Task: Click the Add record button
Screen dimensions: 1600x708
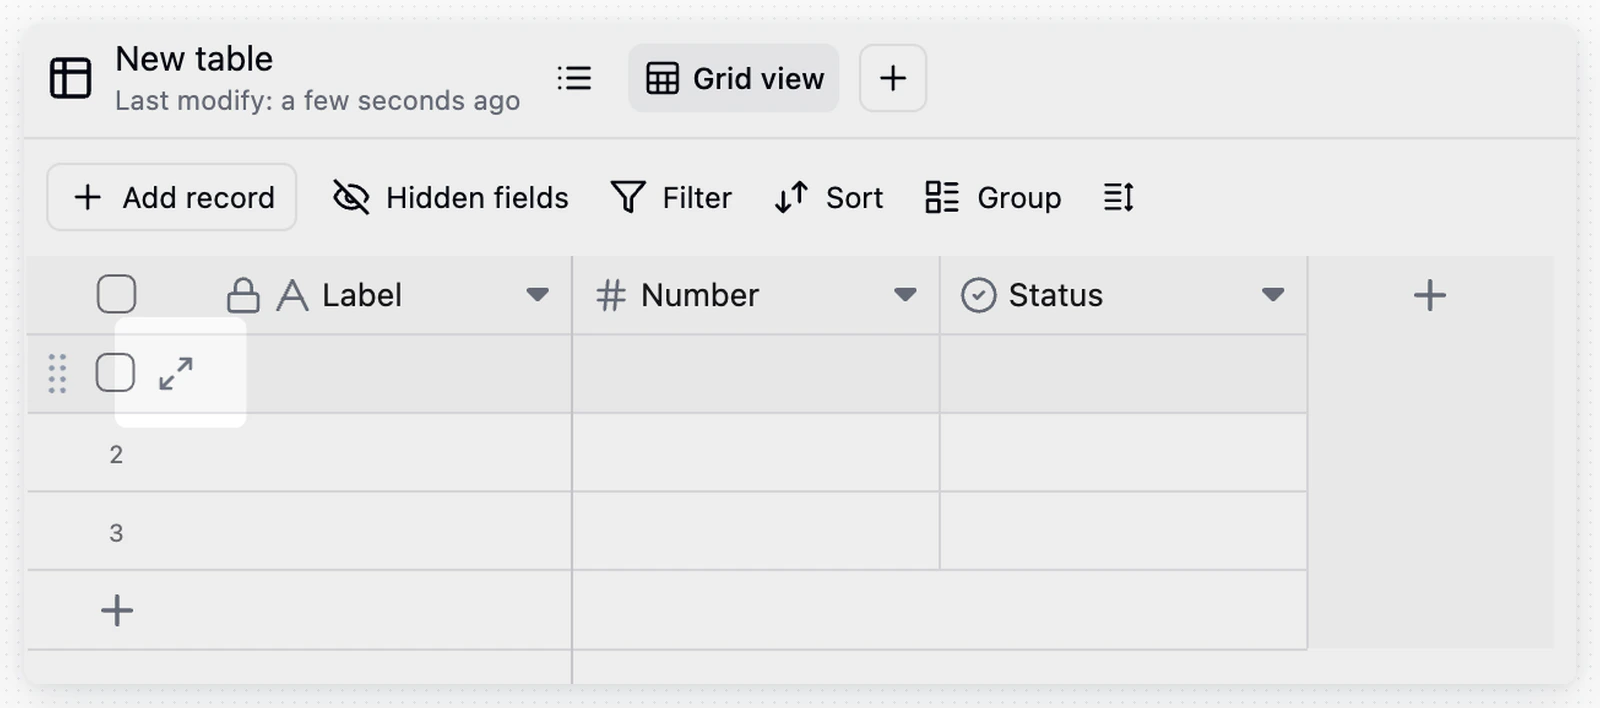Action: click(x=172, y=197)
